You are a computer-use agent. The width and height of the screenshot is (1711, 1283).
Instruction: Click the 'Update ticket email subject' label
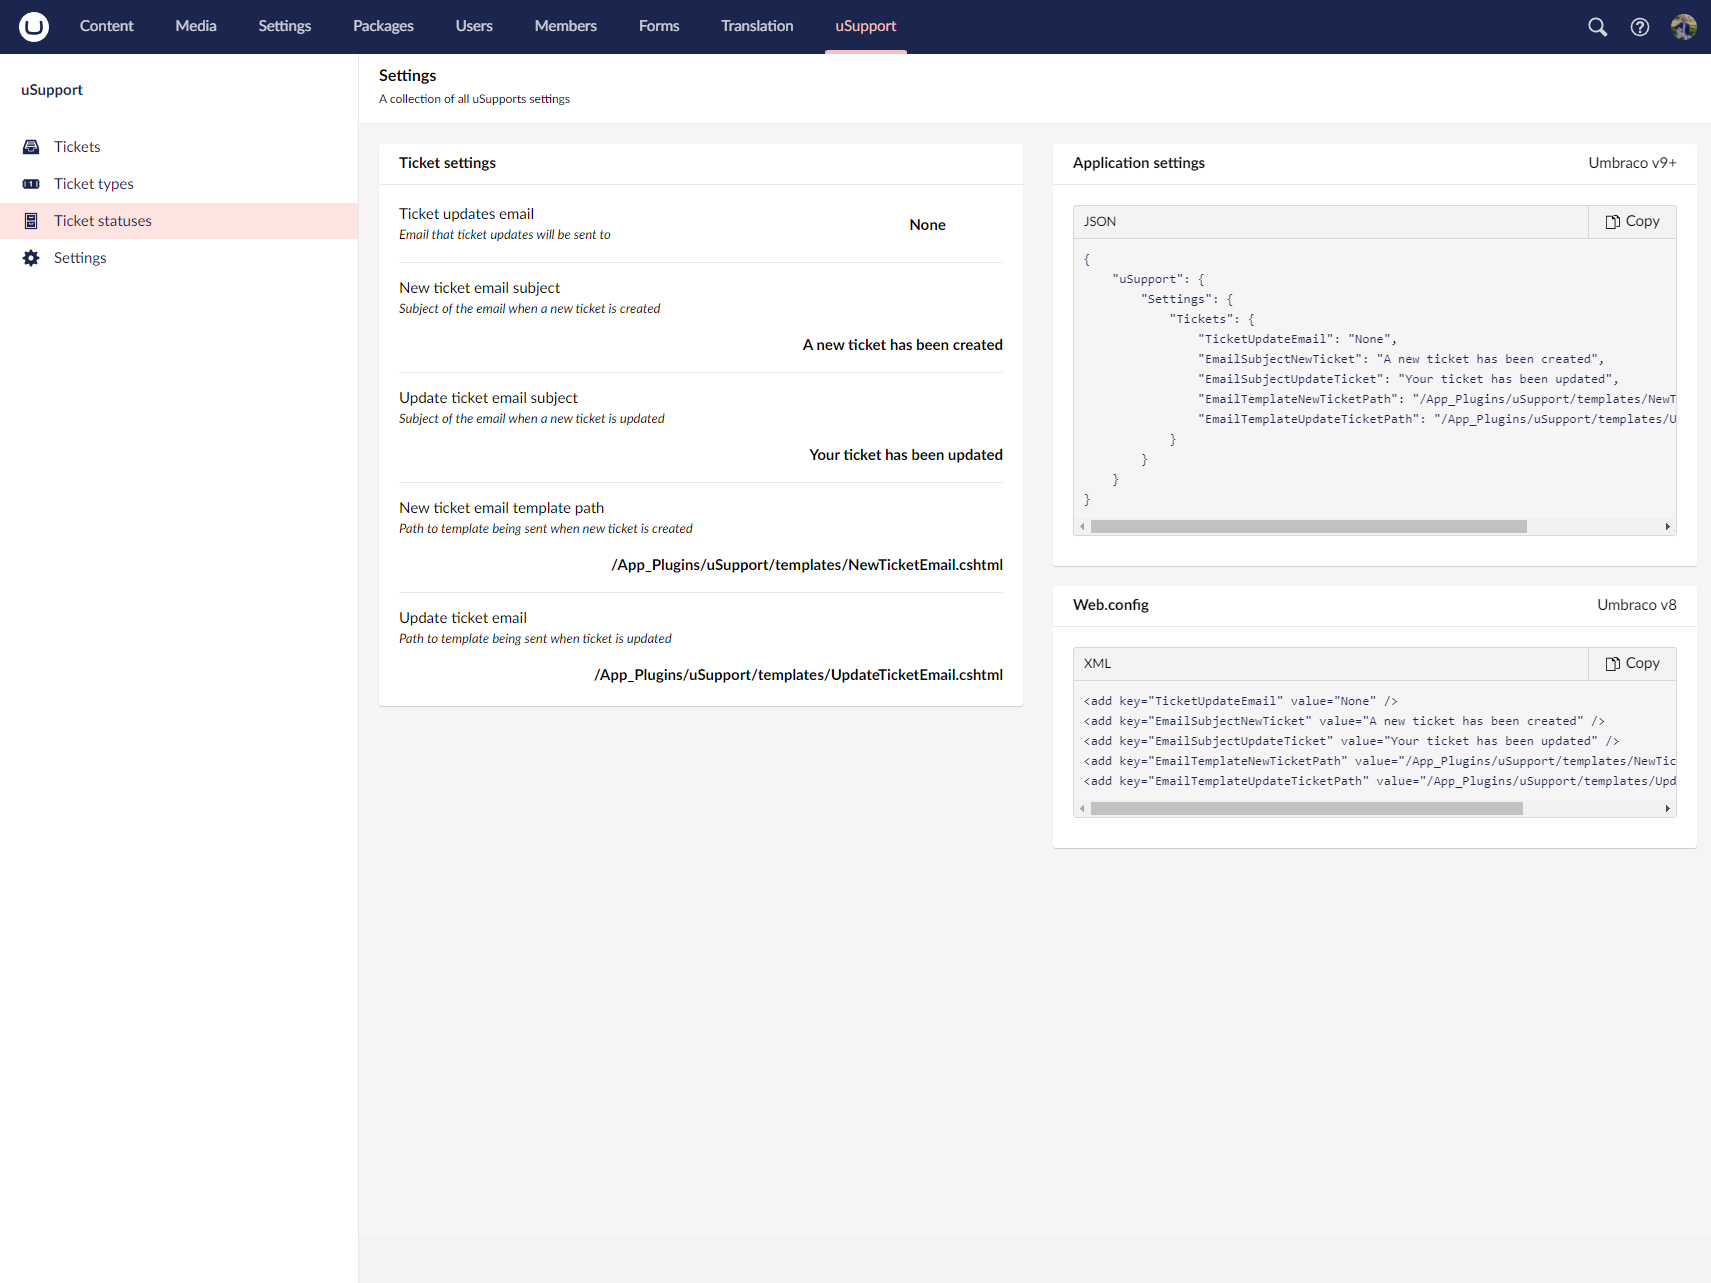(x=488, y=398)
